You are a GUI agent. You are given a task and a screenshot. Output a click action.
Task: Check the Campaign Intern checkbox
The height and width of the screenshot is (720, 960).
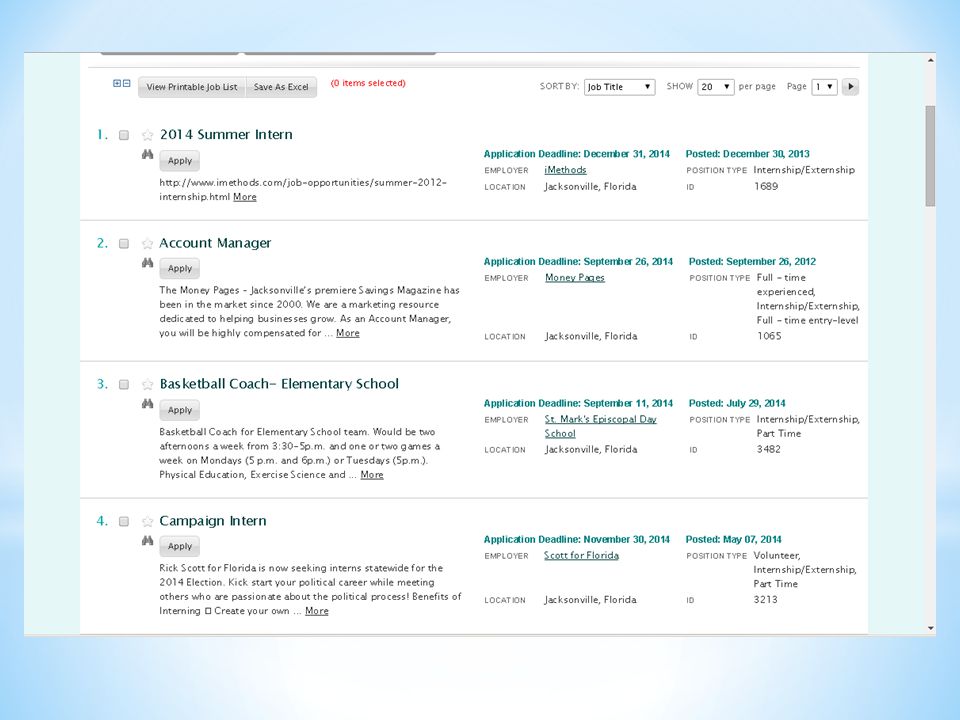[124, 522]
